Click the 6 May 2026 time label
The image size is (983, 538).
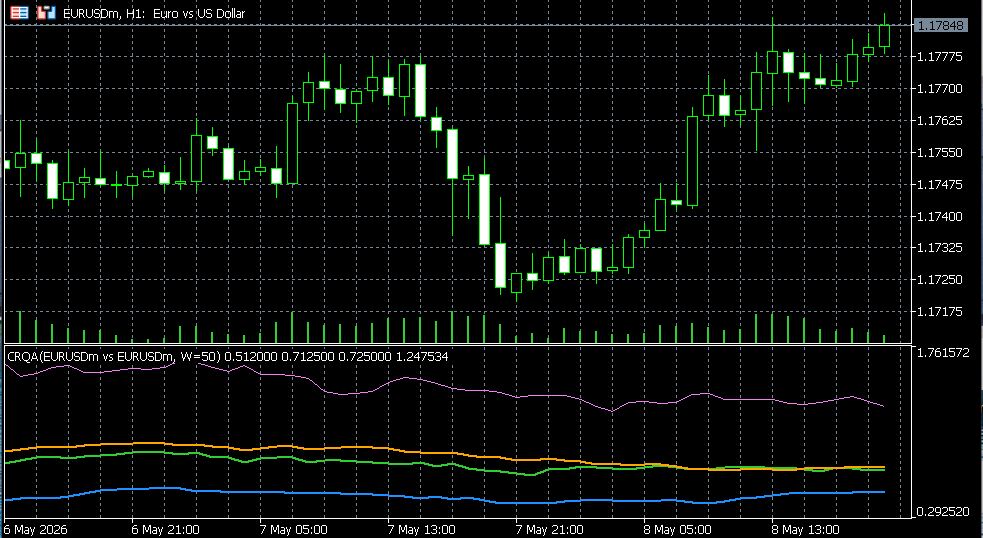[x=36, y=530]
